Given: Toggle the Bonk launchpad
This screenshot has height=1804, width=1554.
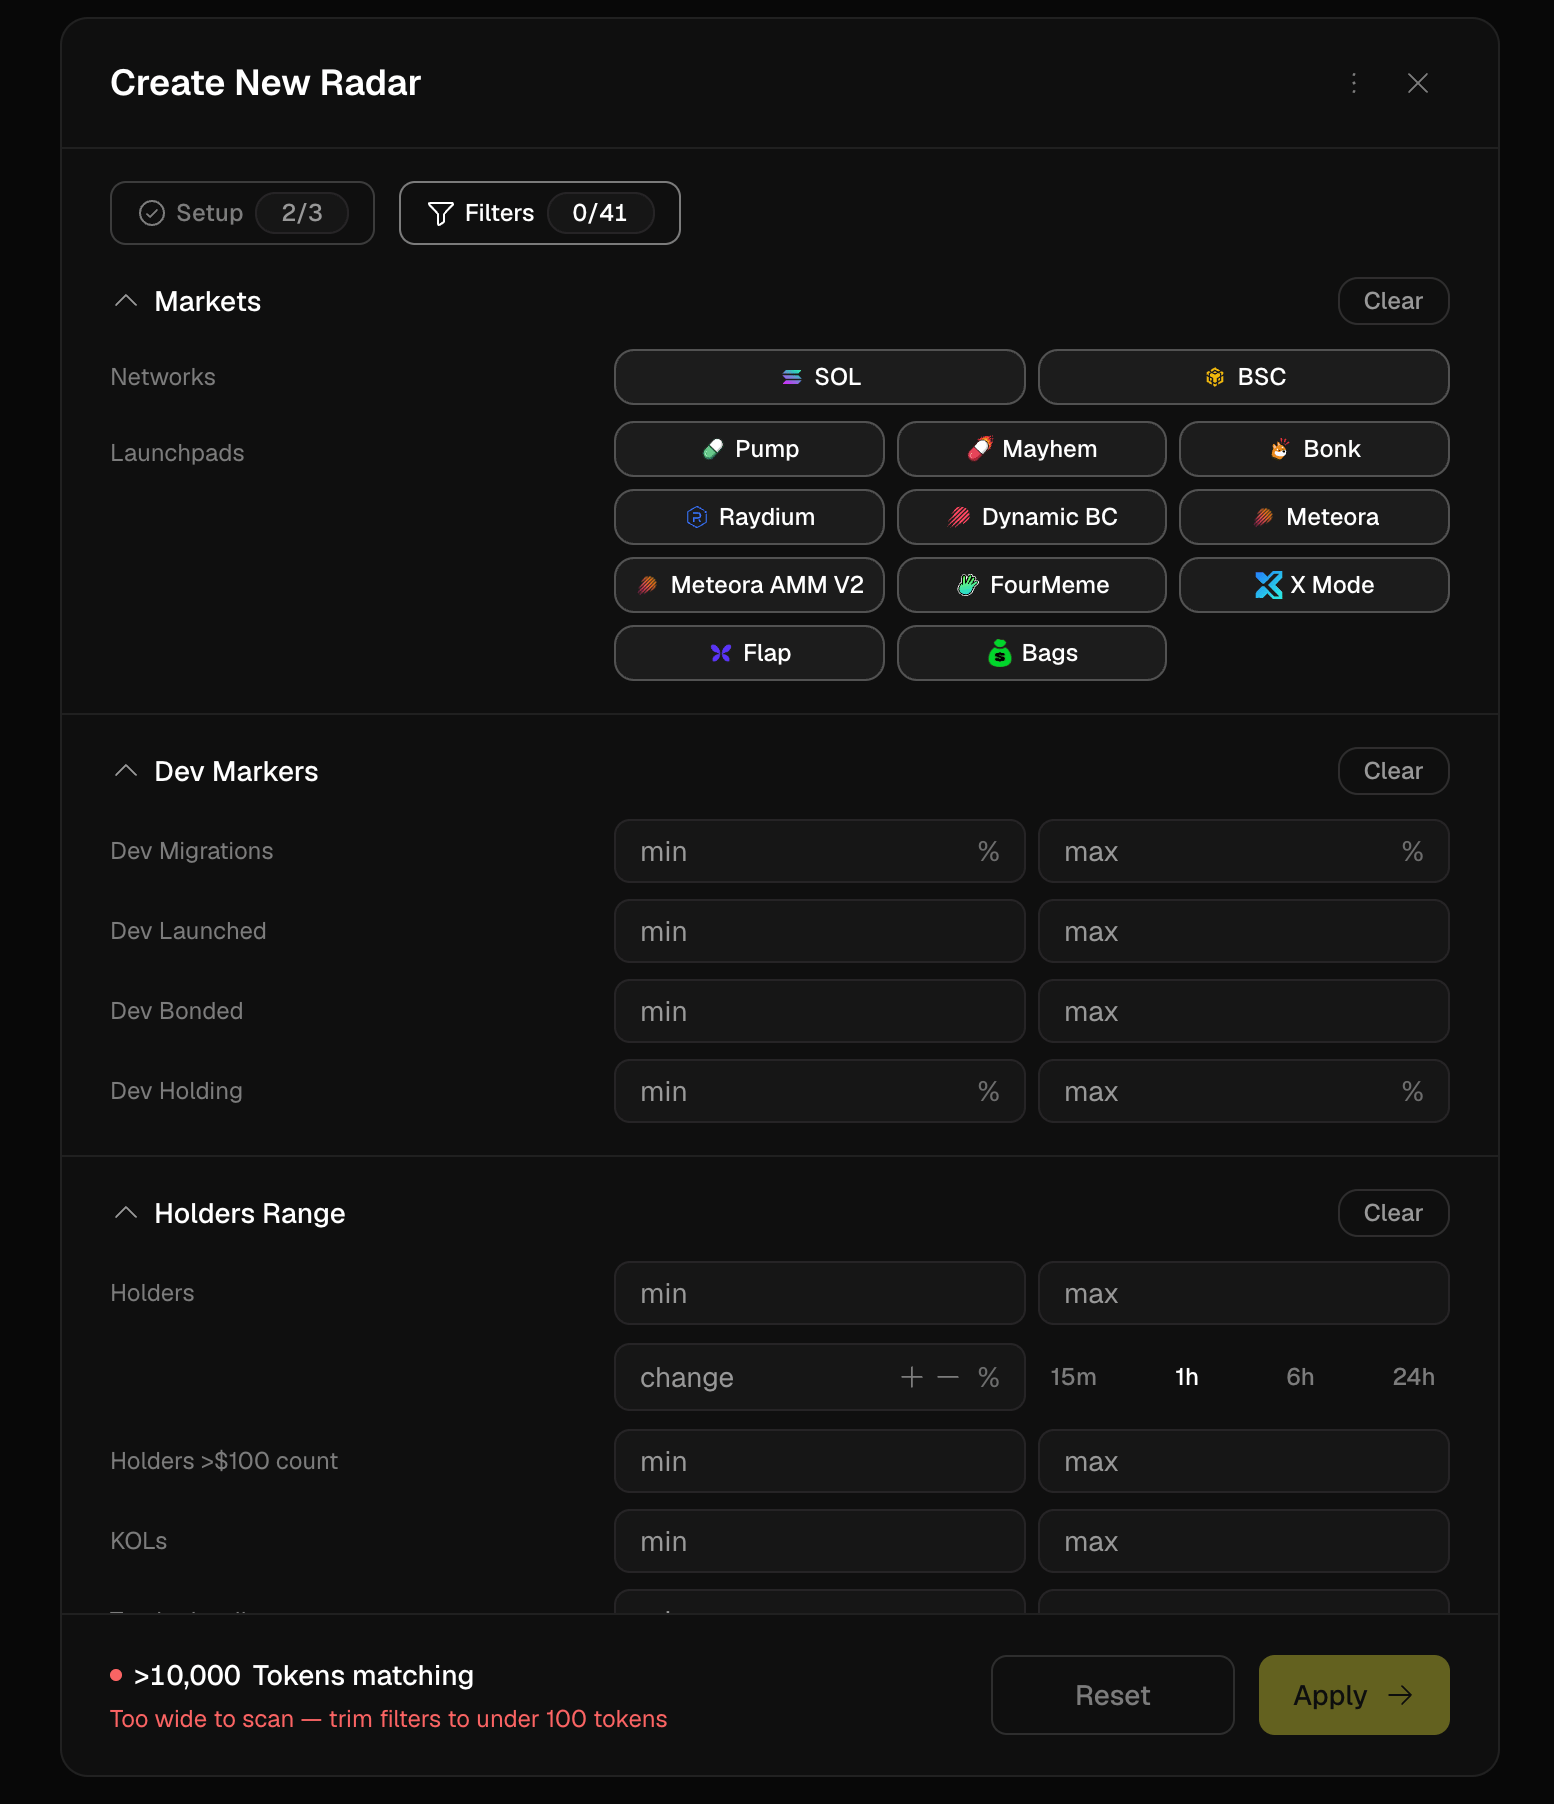Looking at the screenshot, I should [x=1314, y=449].
